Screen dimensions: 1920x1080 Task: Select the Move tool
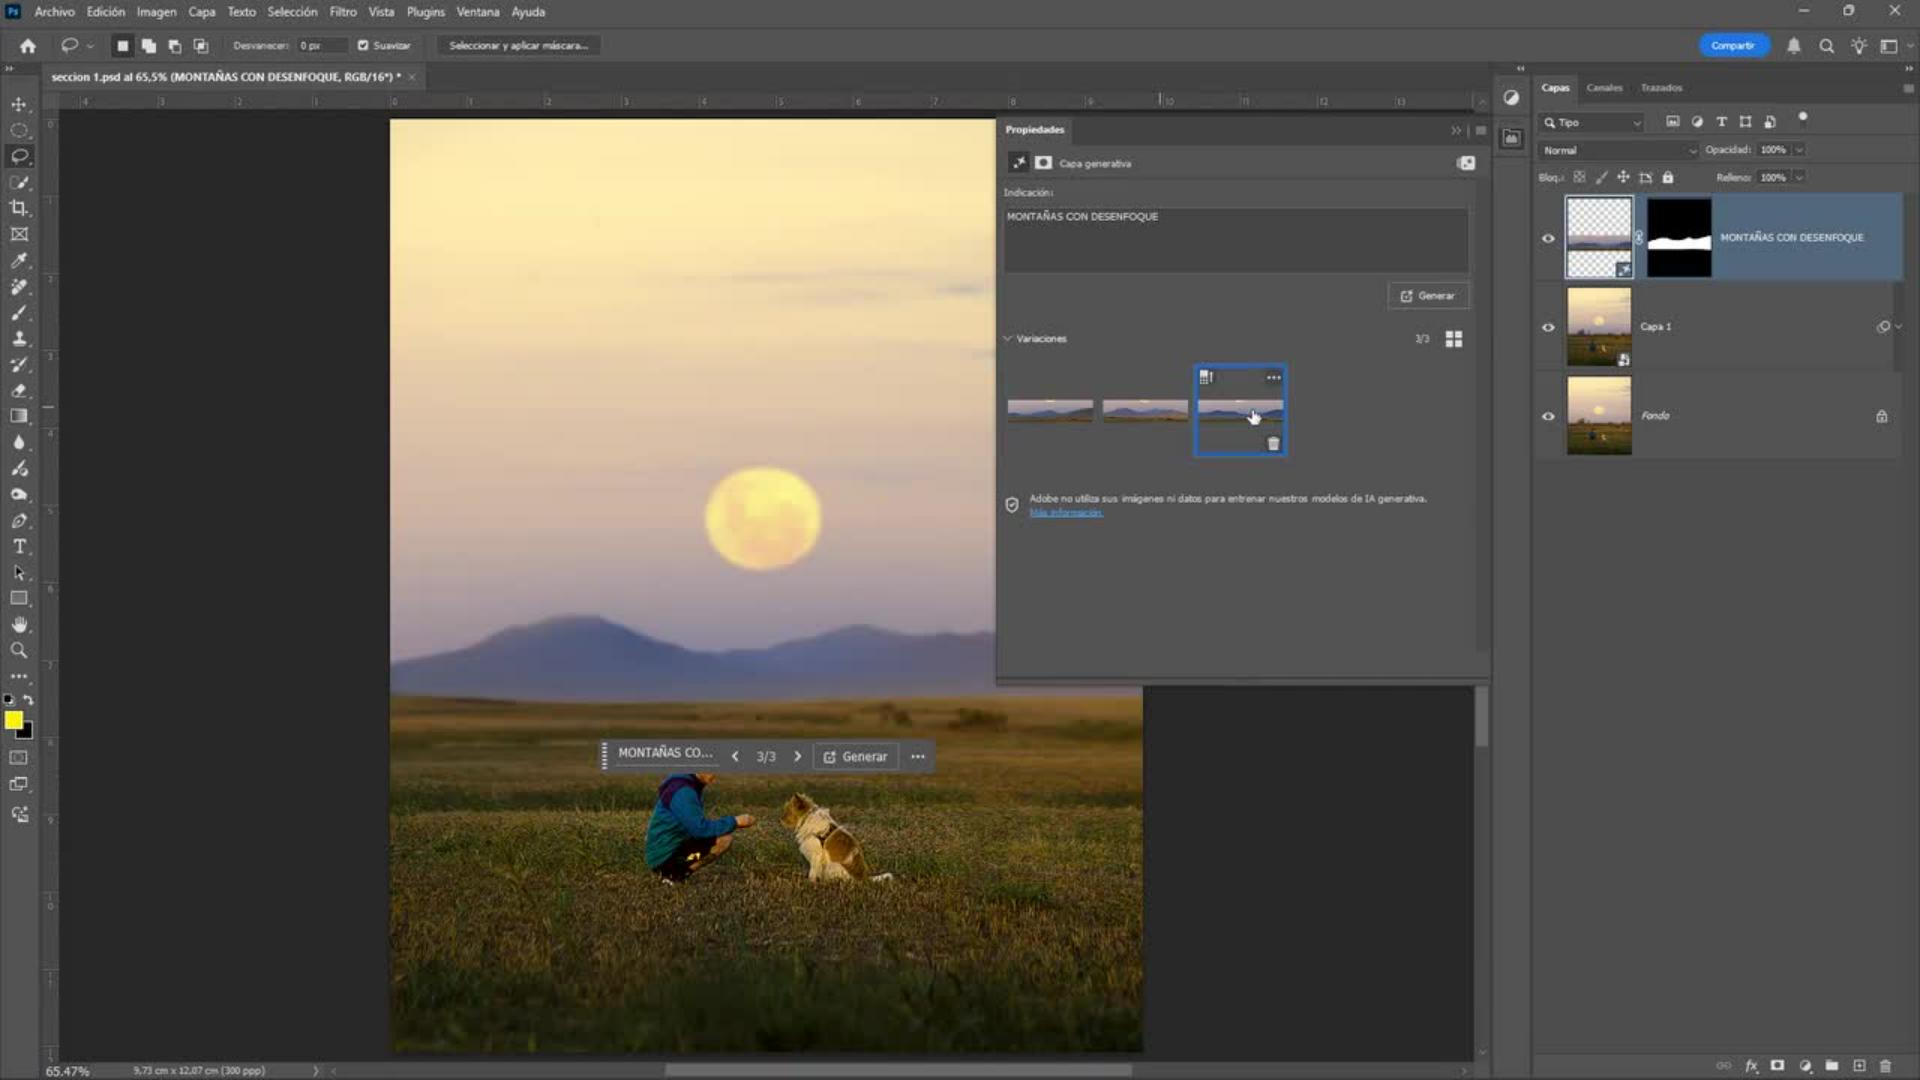pyautogui.click(x=19, y=104)
